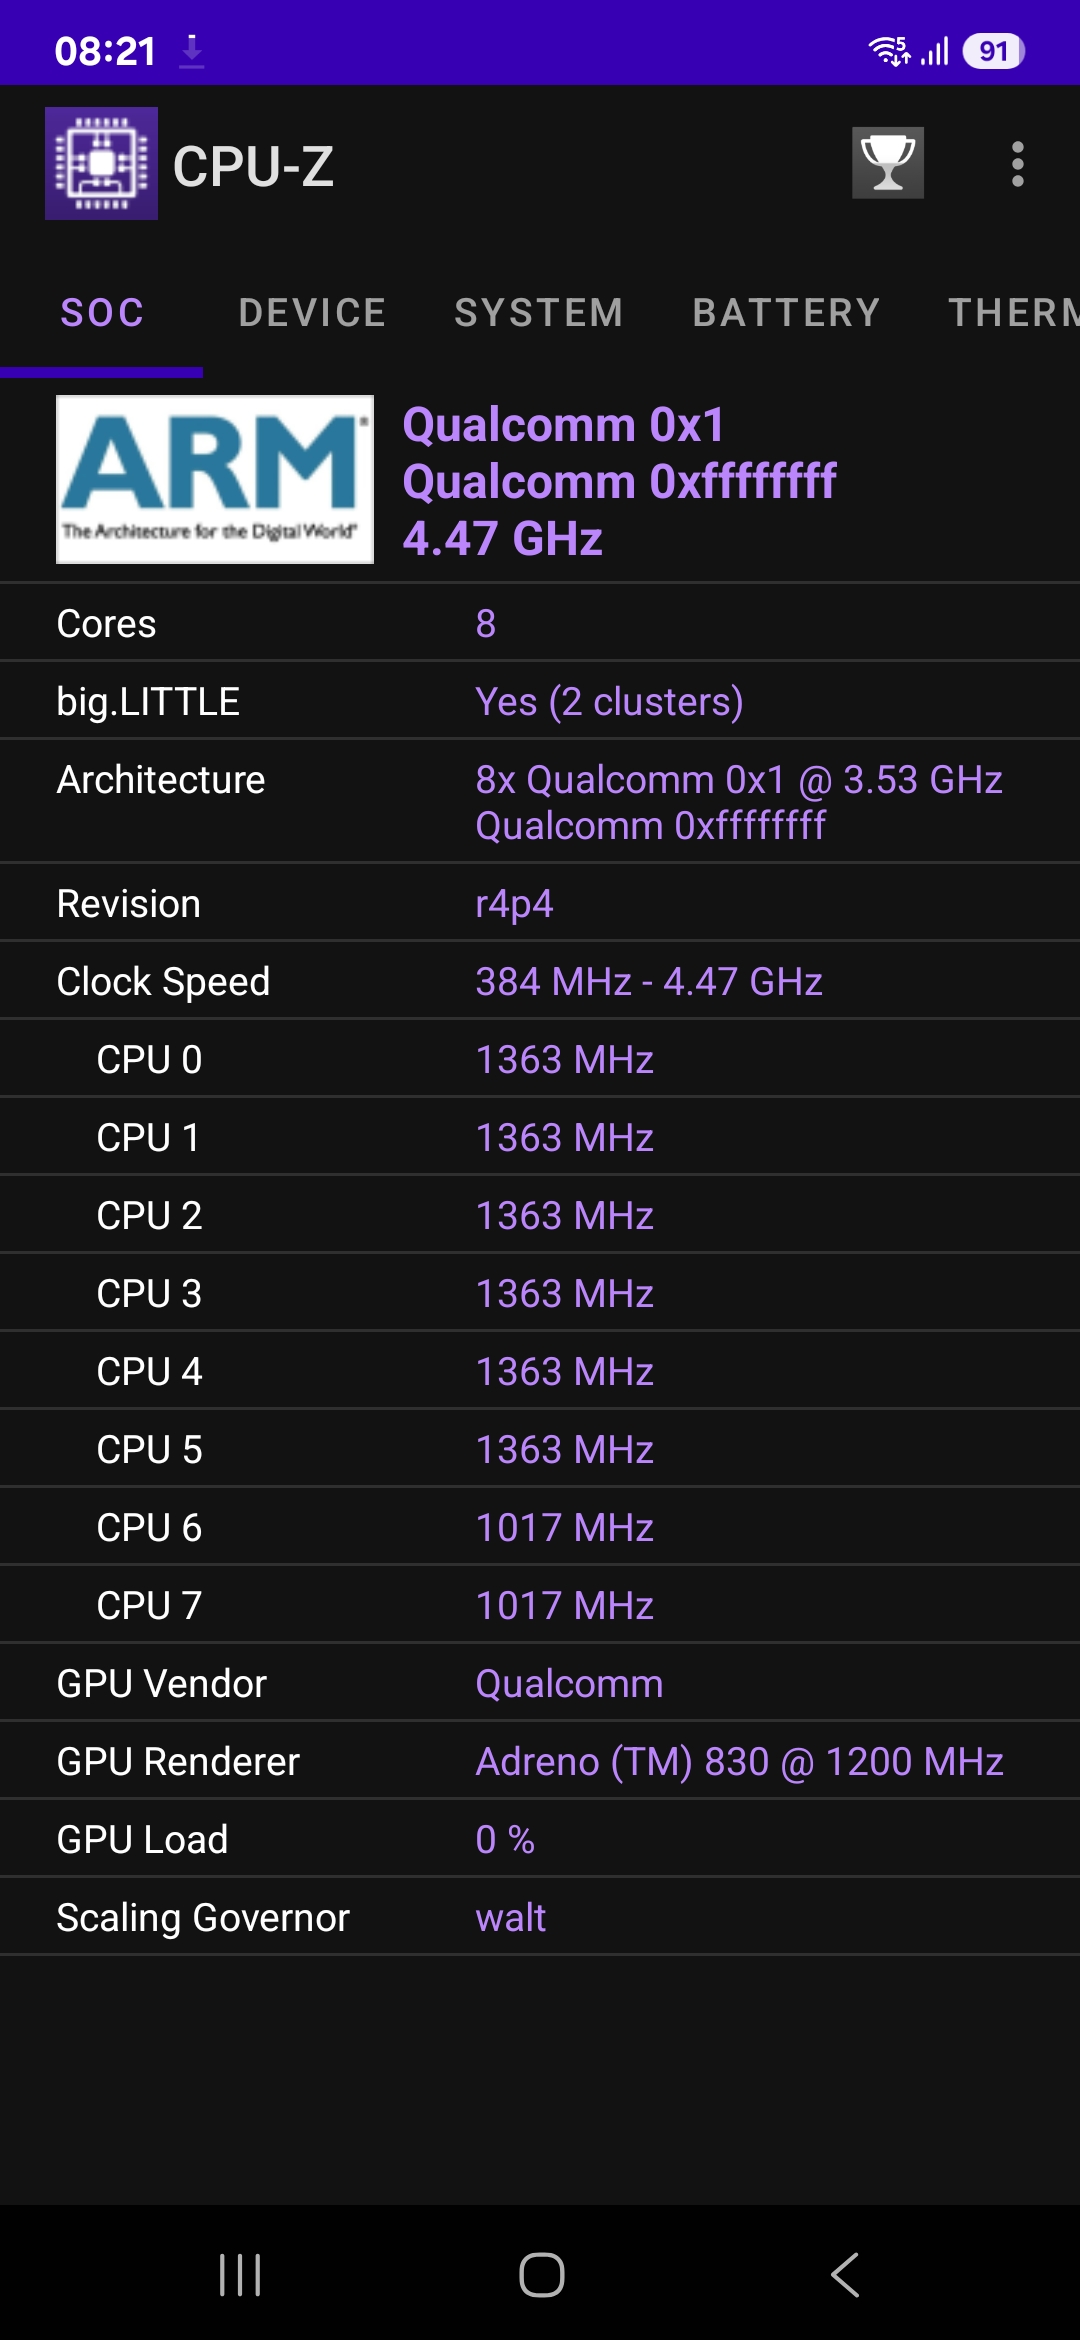Screen dimensions: 1080x2340
Task: Tap the trophy benchmark icon
Action: 887,163
